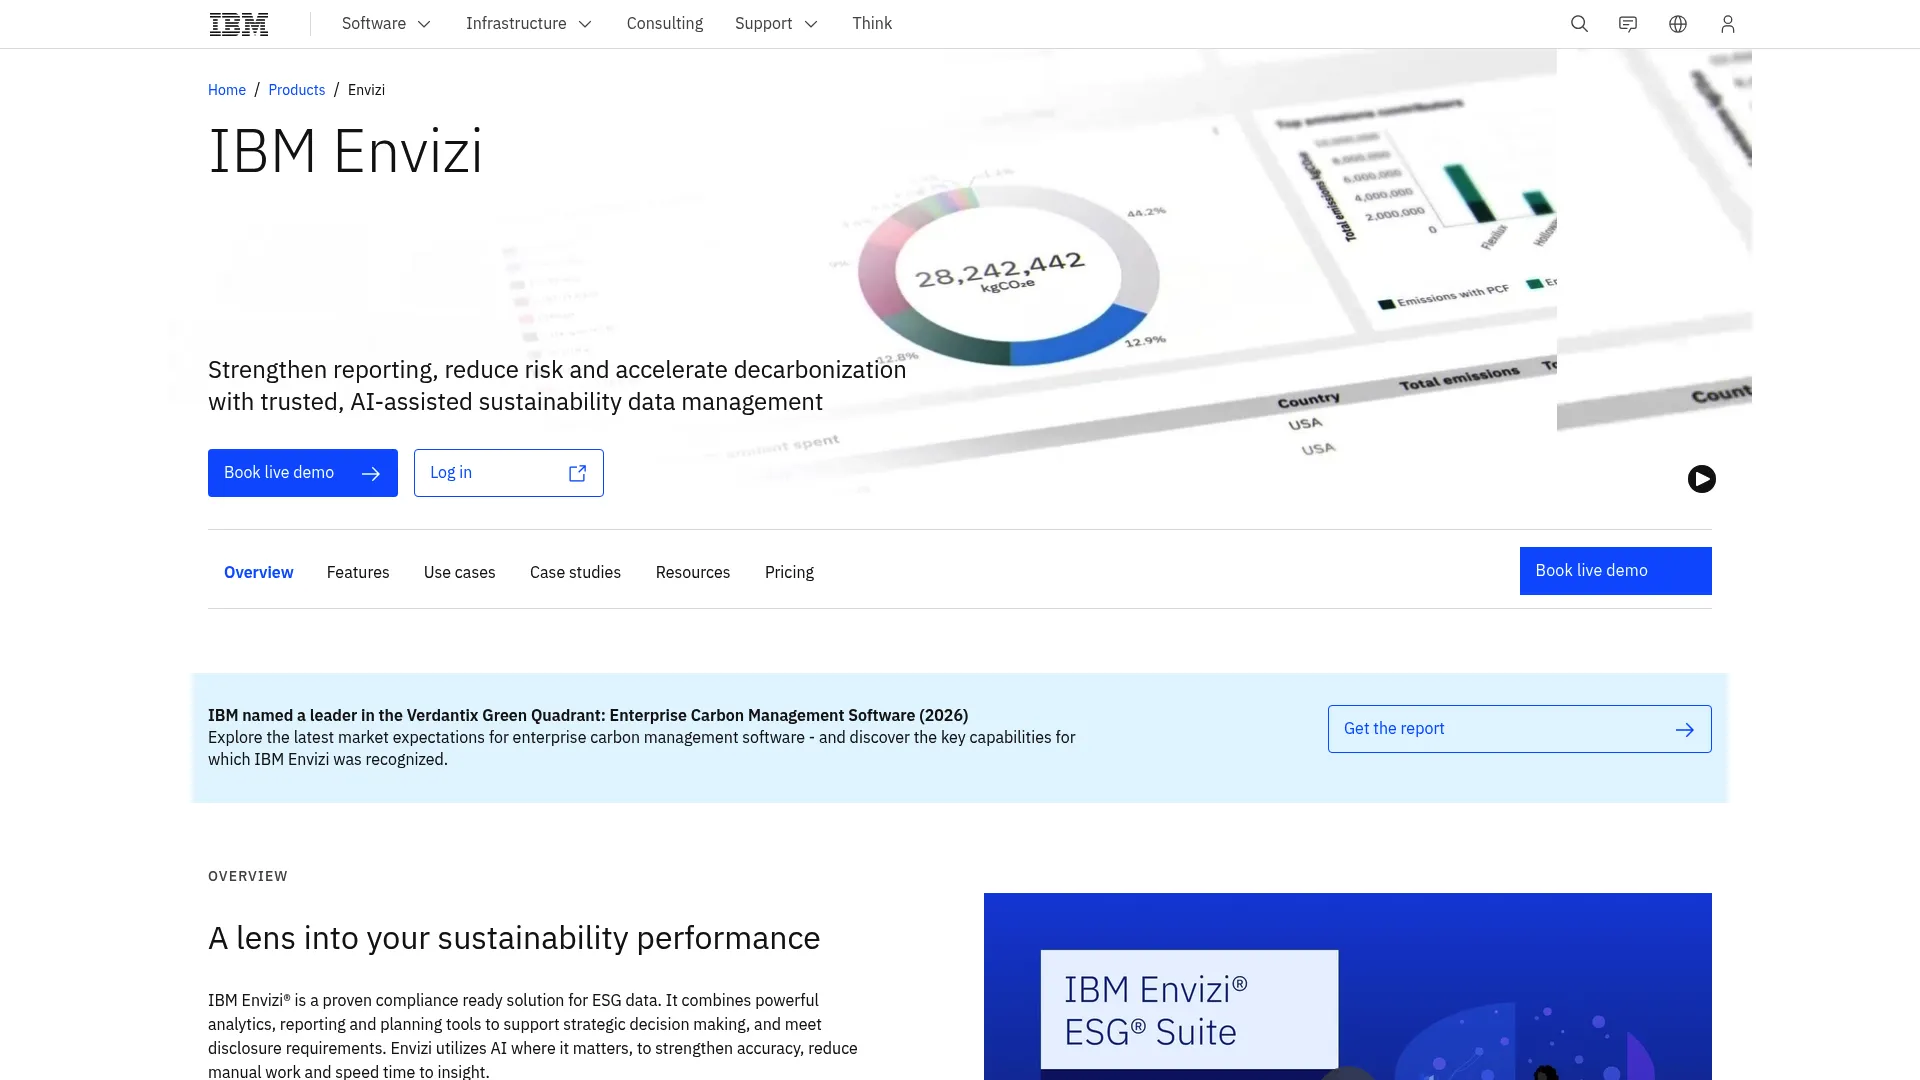1920x1080 pixels.
Task: Select the Resources tab
Action: click(x=693, y=572)
